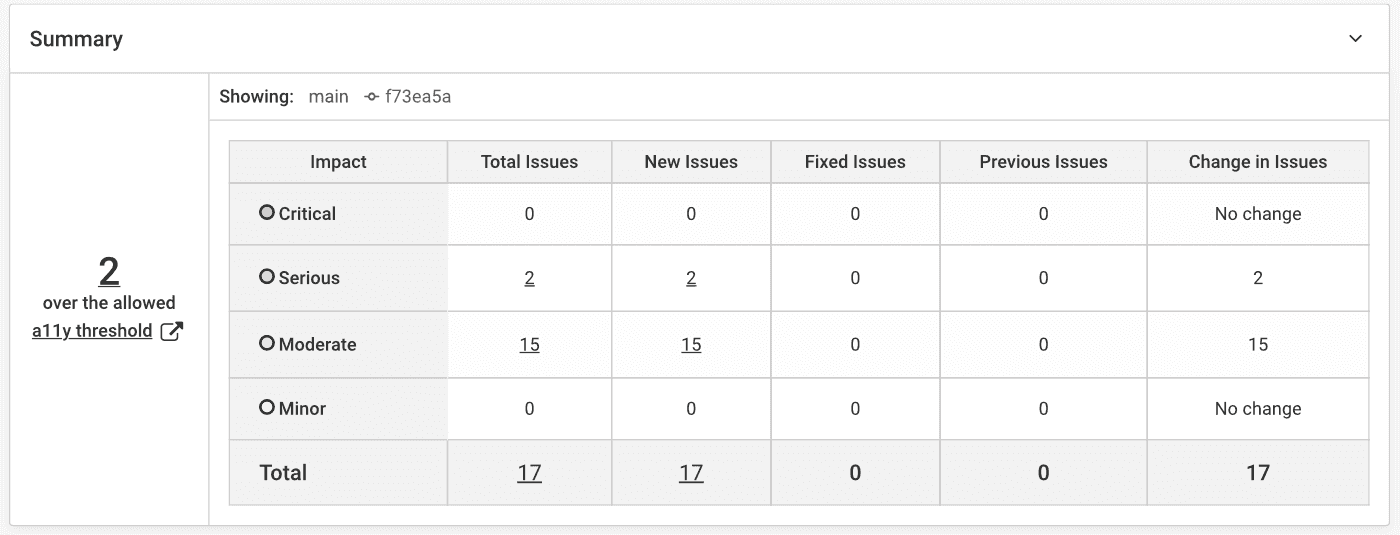Open the overall Total issues 17 link
Image resolution: width=1400 pixels, height=535 pixels.
pos(529,473)
